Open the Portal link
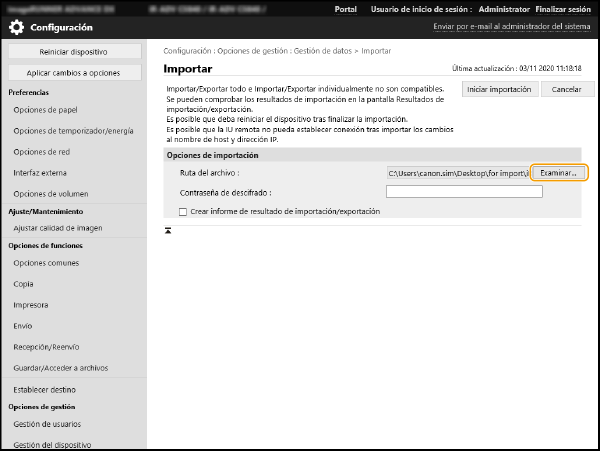The image size is (600, 451). tap(345, 8)
